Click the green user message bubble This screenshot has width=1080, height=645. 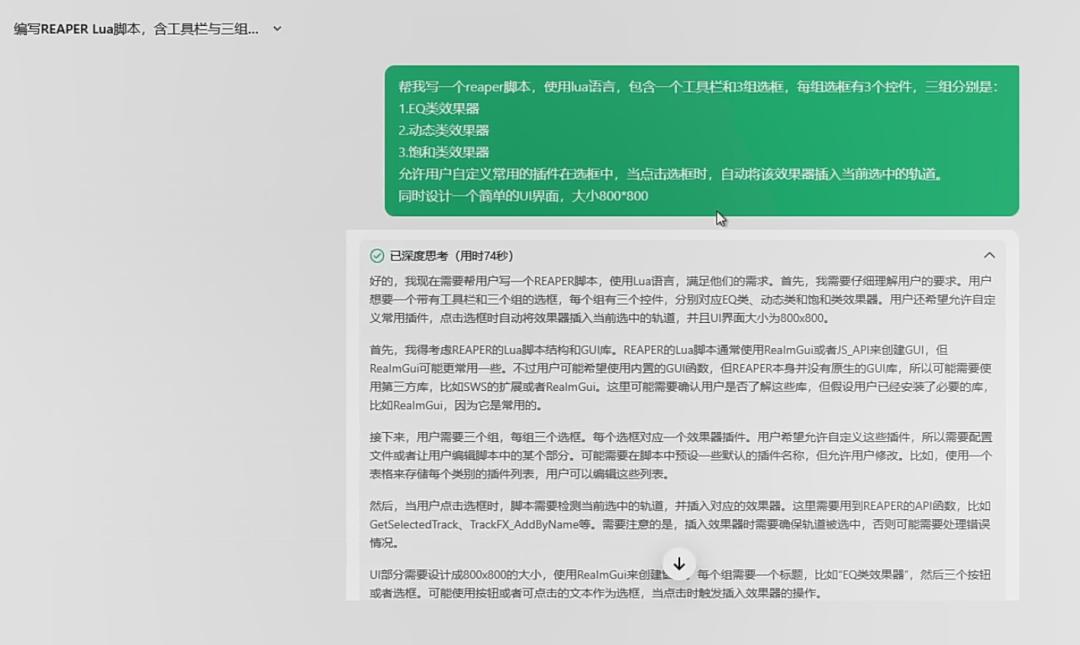[x=701, y=141]
